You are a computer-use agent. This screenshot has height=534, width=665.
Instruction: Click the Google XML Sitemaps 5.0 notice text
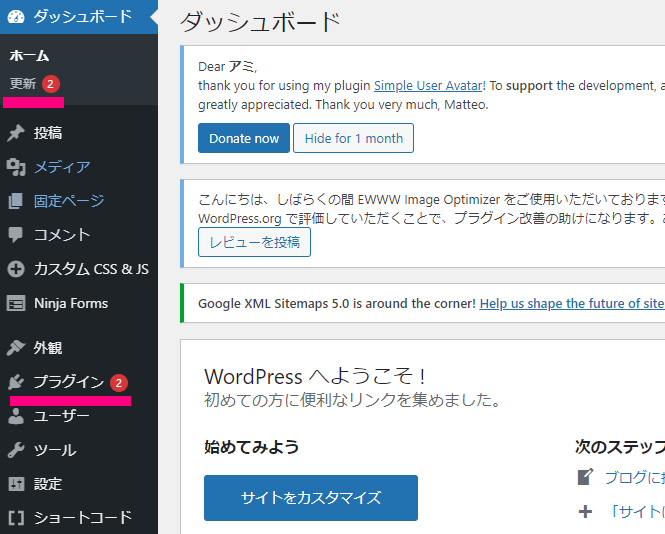point(337,303)
